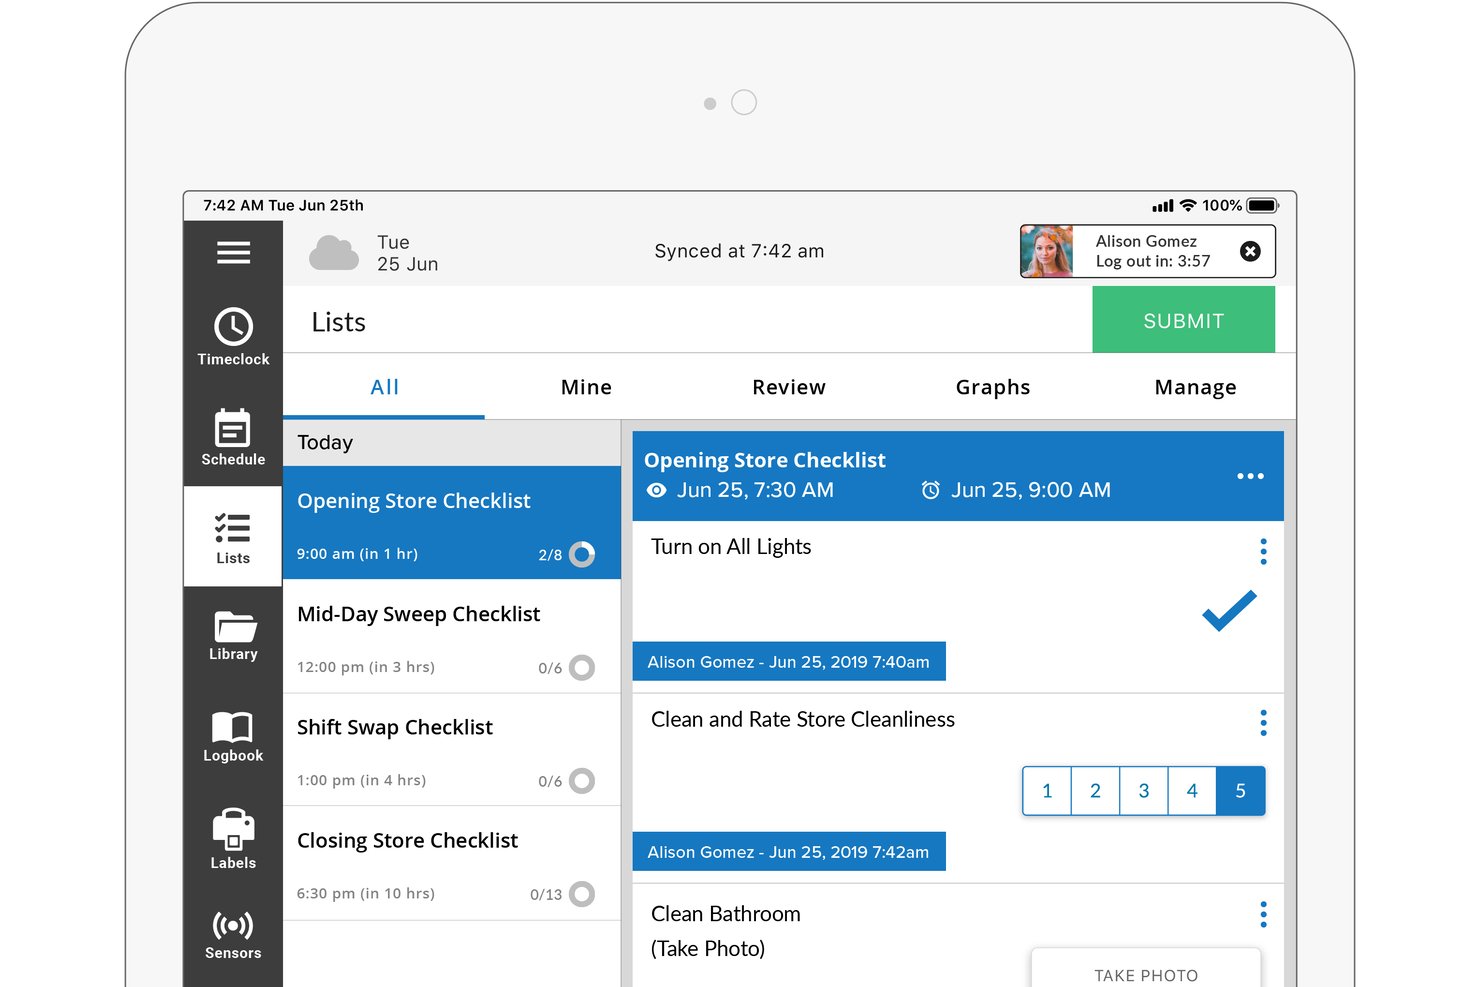
Task: Click the Alison Gomez 7:40am completion tag
Action: point(789,661)
